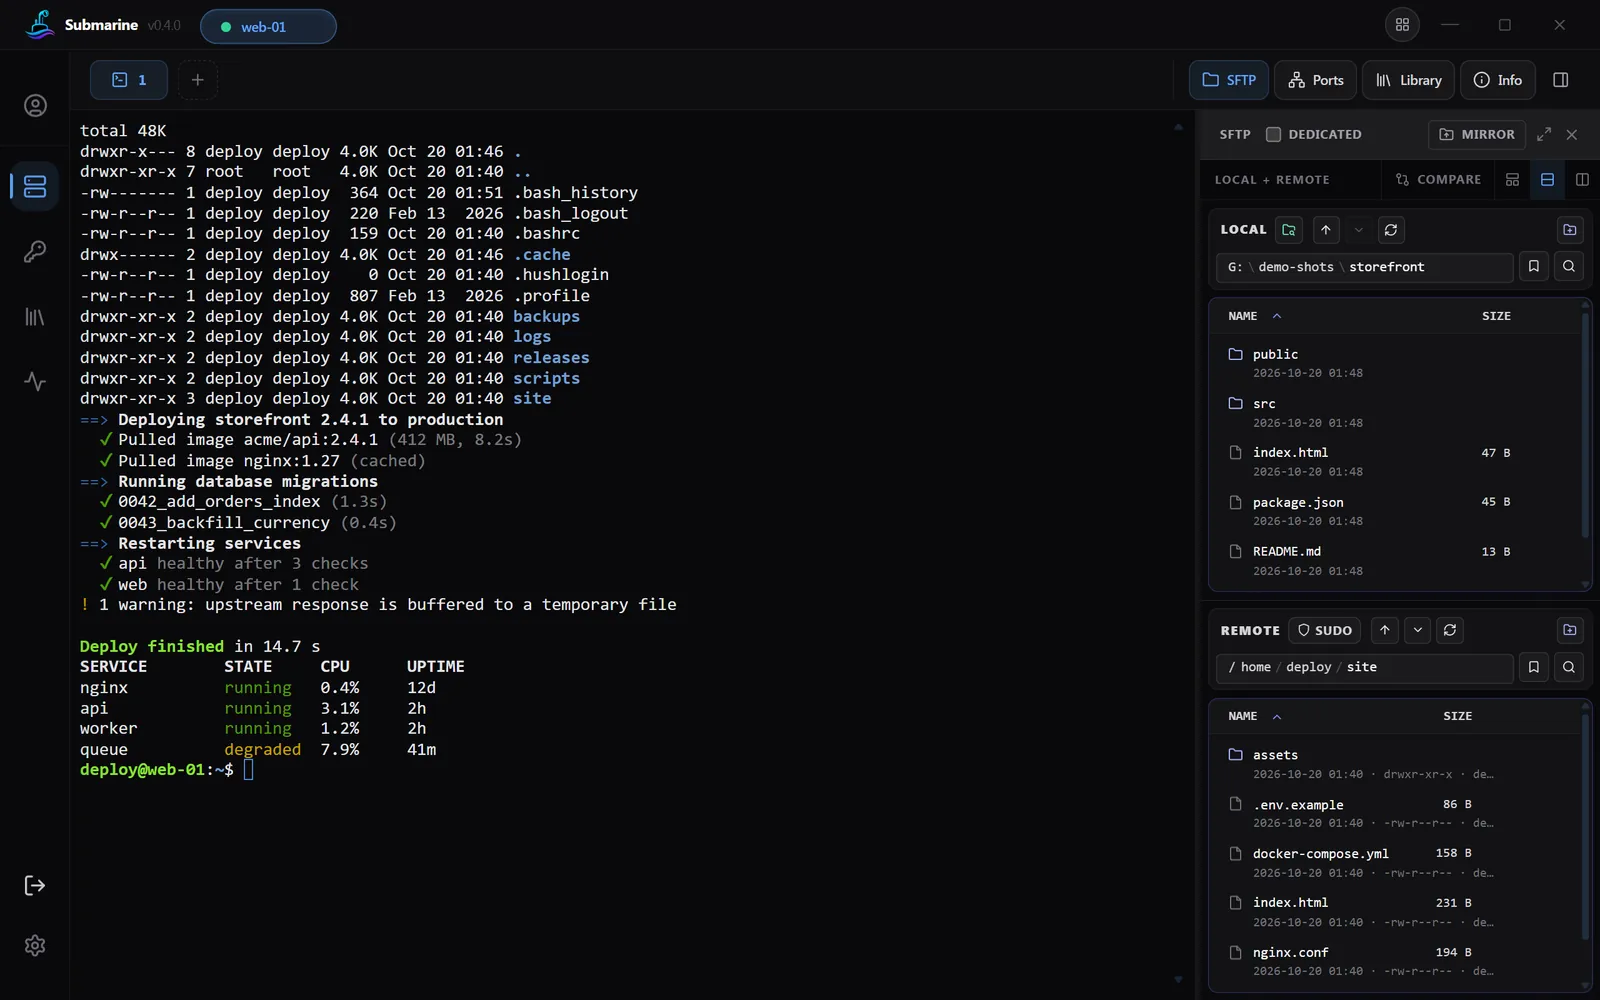1600x1000 pixels.
Task: Open the profile icon in the left sidebar
Action: (x=35, y=106)
